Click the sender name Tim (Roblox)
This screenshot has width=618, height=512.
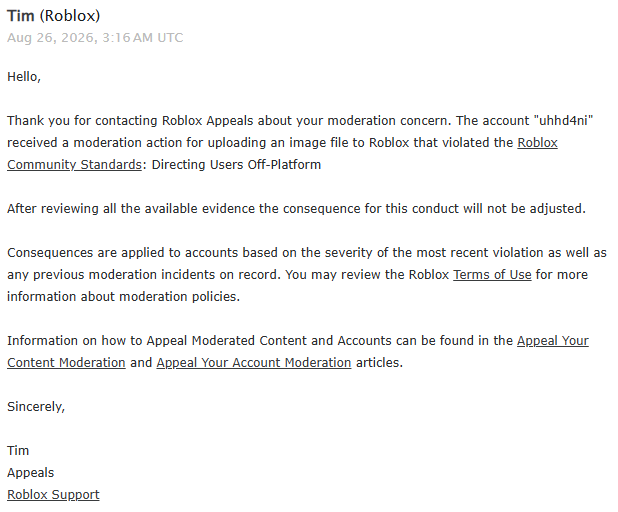(x=54, y=16)
